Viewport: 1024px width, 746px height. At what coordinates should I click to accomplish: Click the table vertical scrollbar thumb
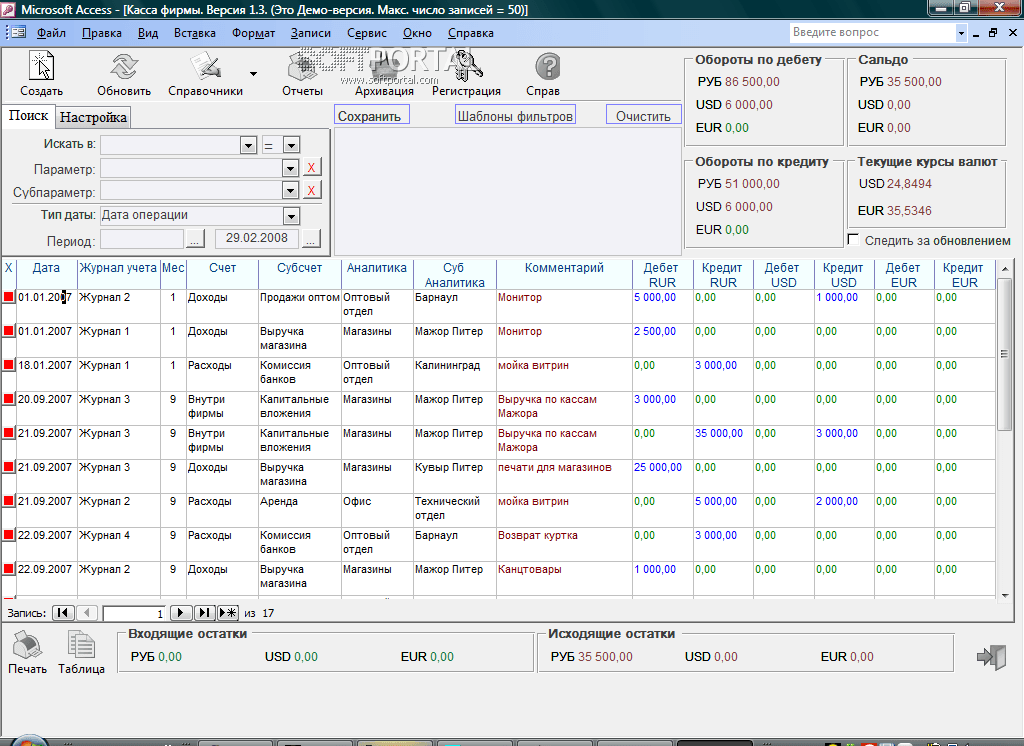[x=1005, y=354]
